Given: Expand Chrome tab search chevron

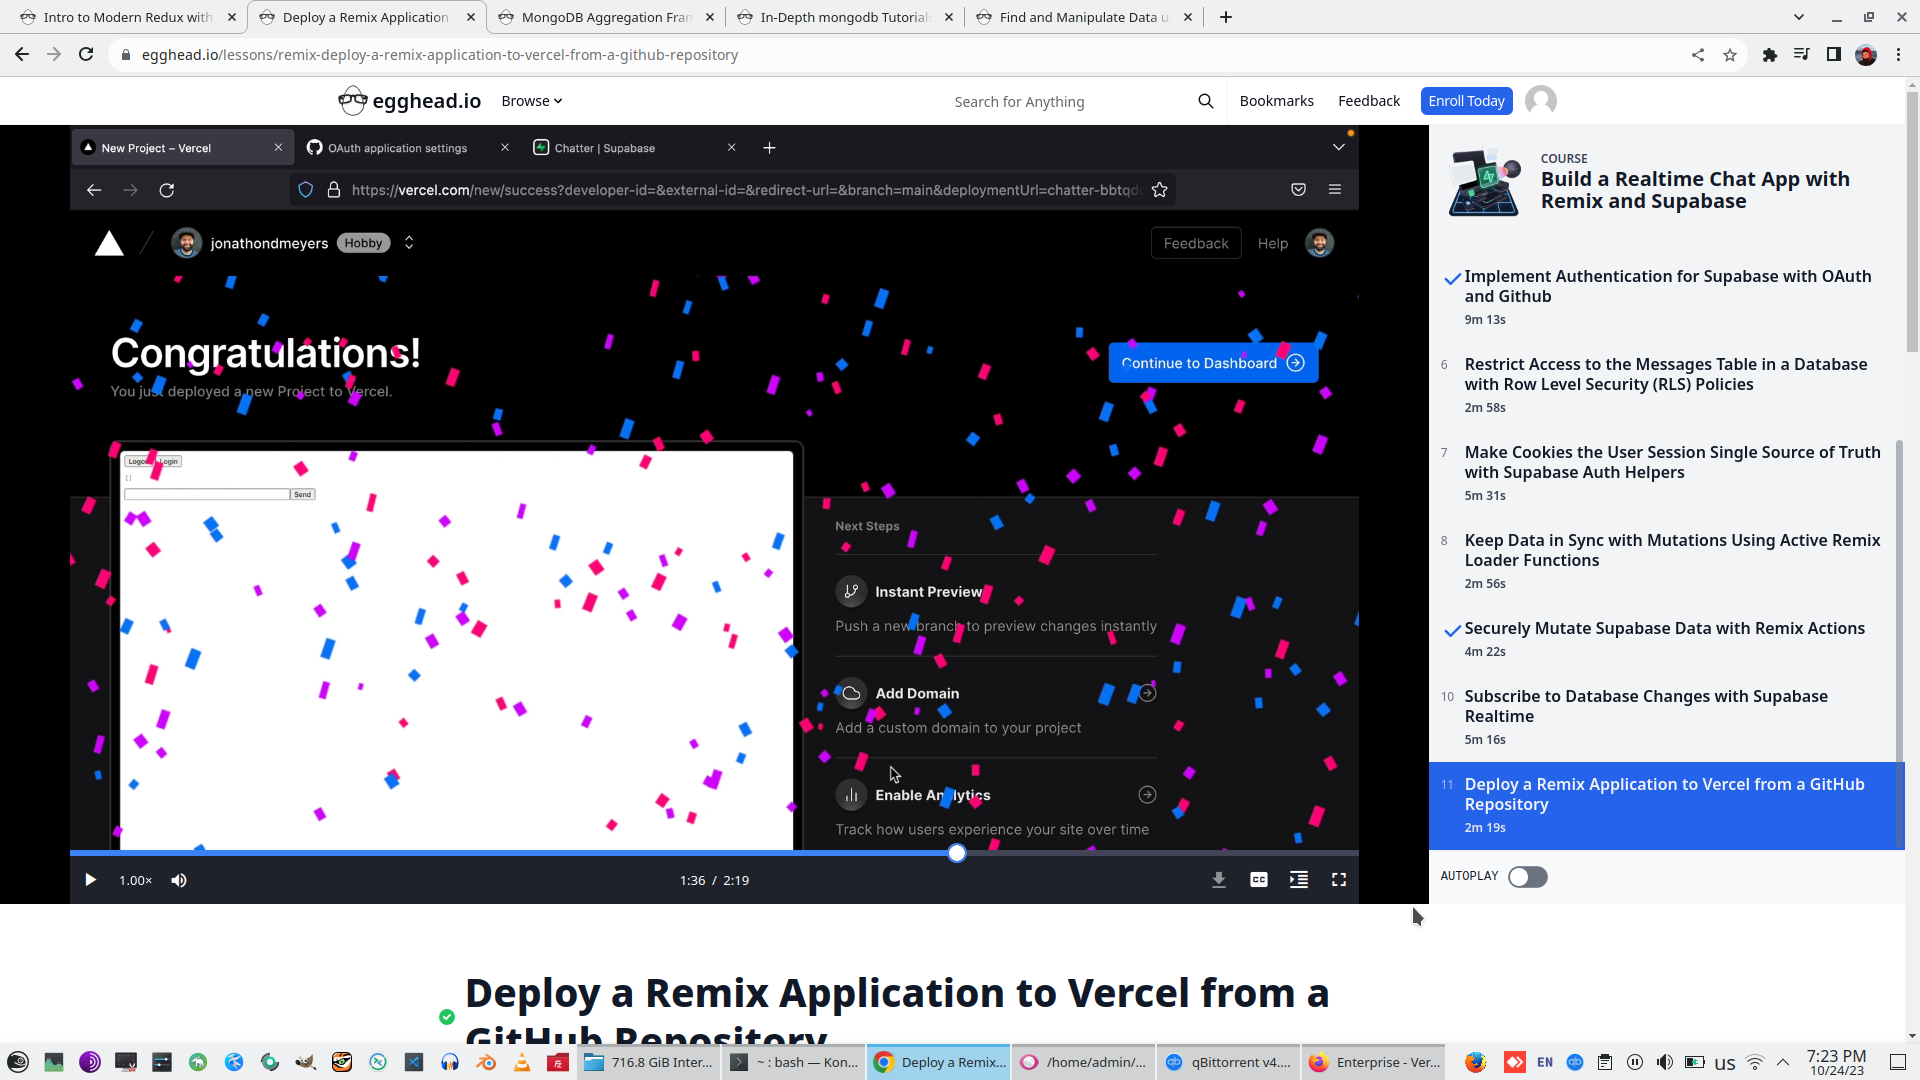Looking at the screenshot, I should coord(1798,17).
